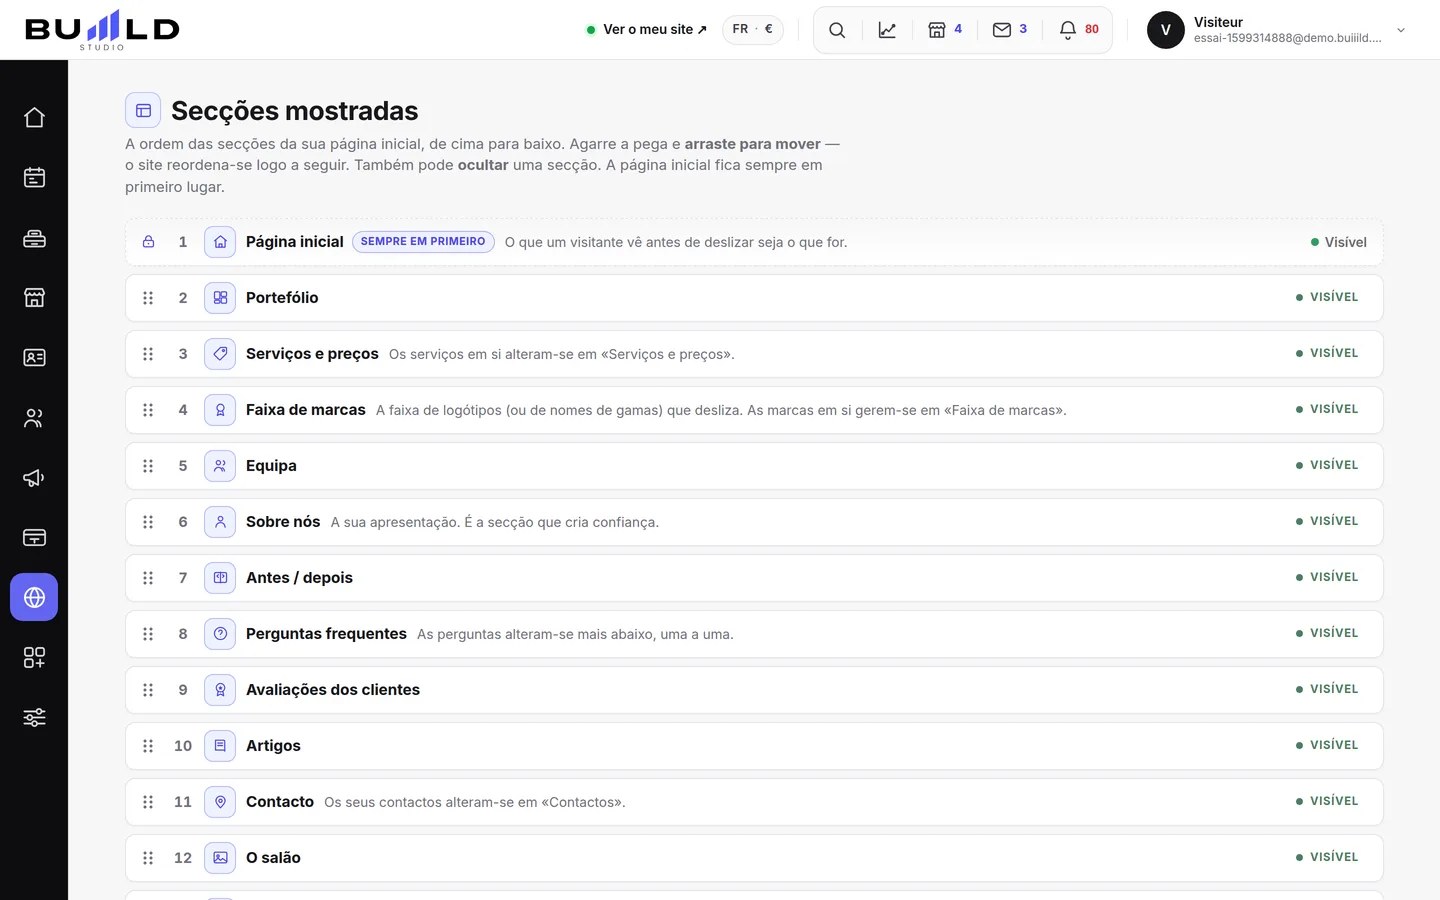The image size is (1440, 900).
Task: Toggle visibility of Serviços e preços section
Action: (x=1327, y=353)
